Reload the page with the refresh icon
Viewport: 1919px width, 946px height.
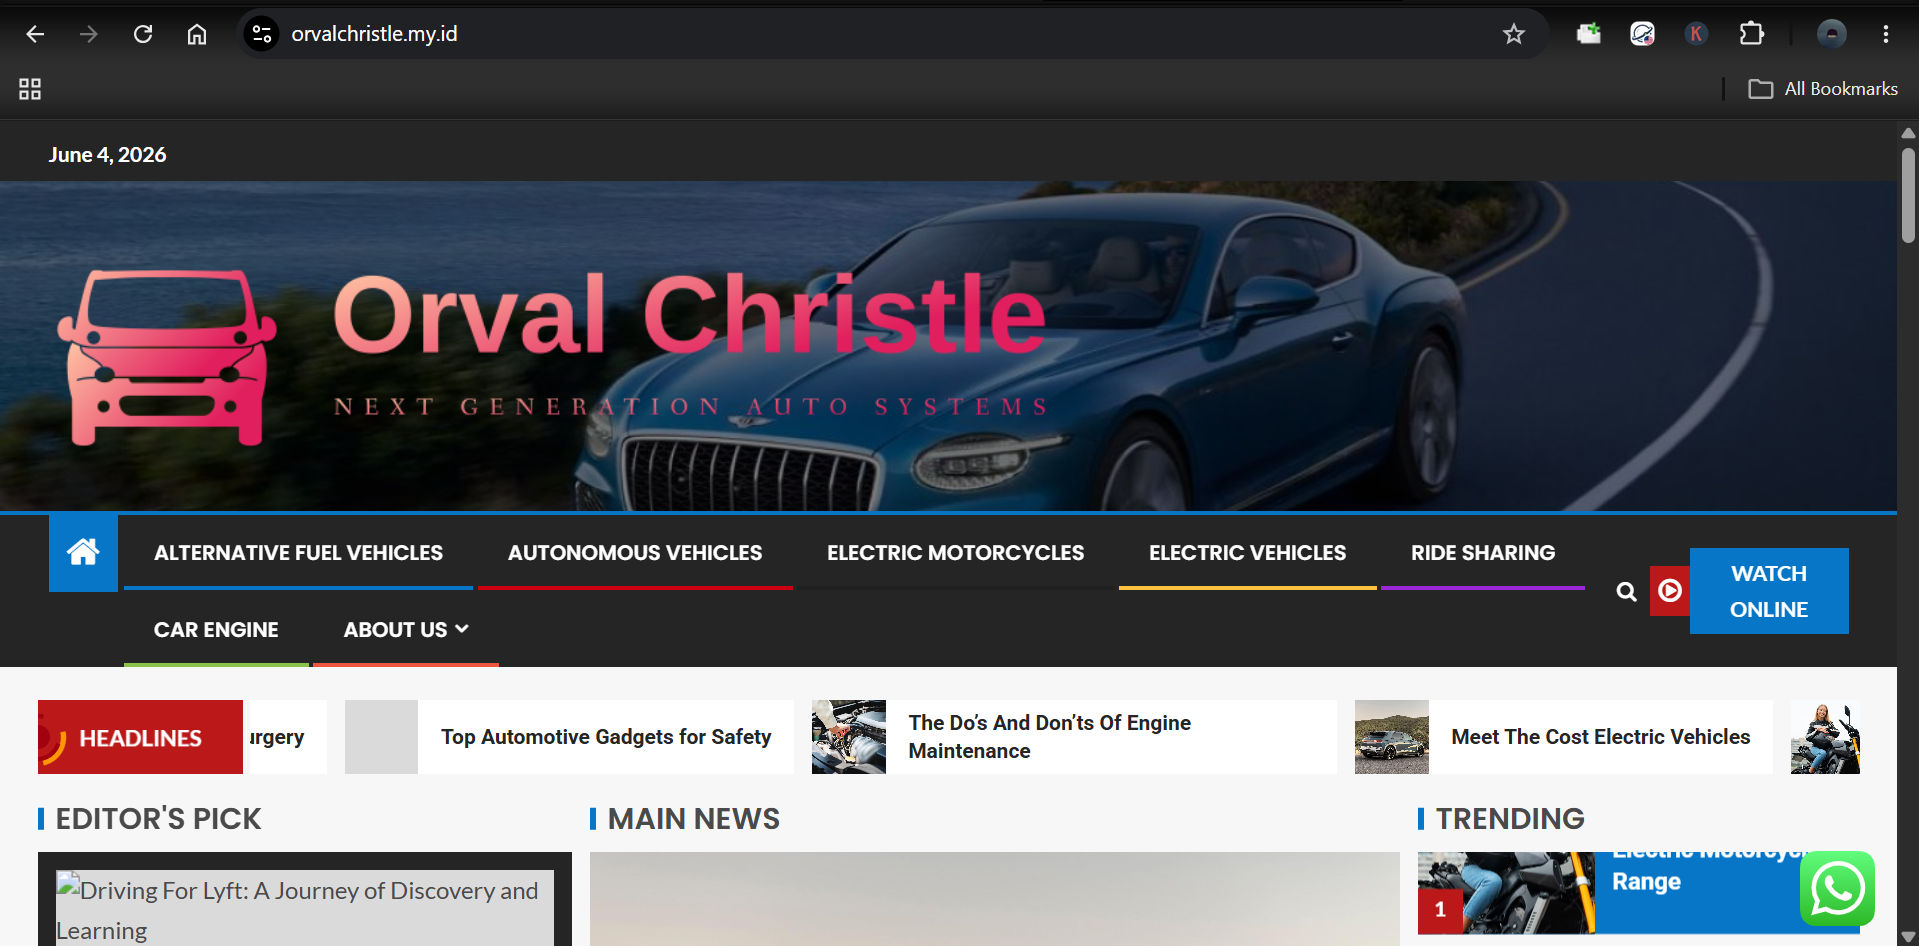[143, 34]
